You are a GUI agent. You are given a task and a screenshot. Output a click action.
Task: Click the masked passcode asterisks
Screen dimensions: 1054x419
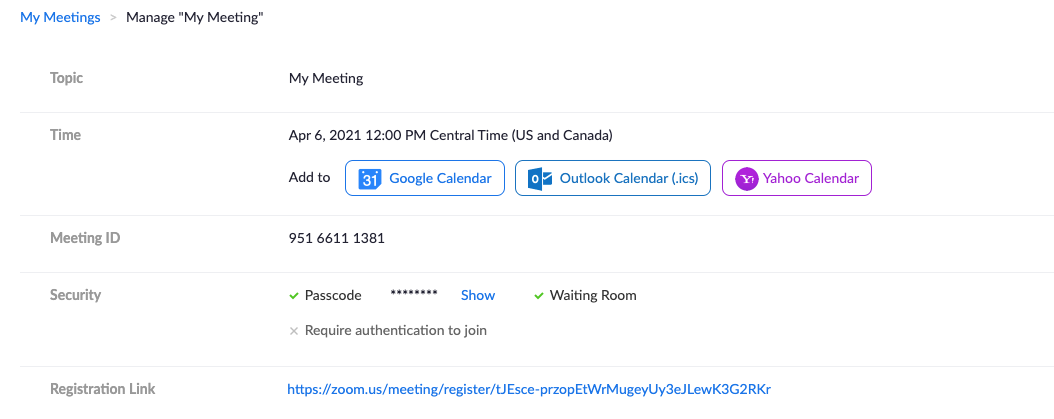(x=414, y=294)
